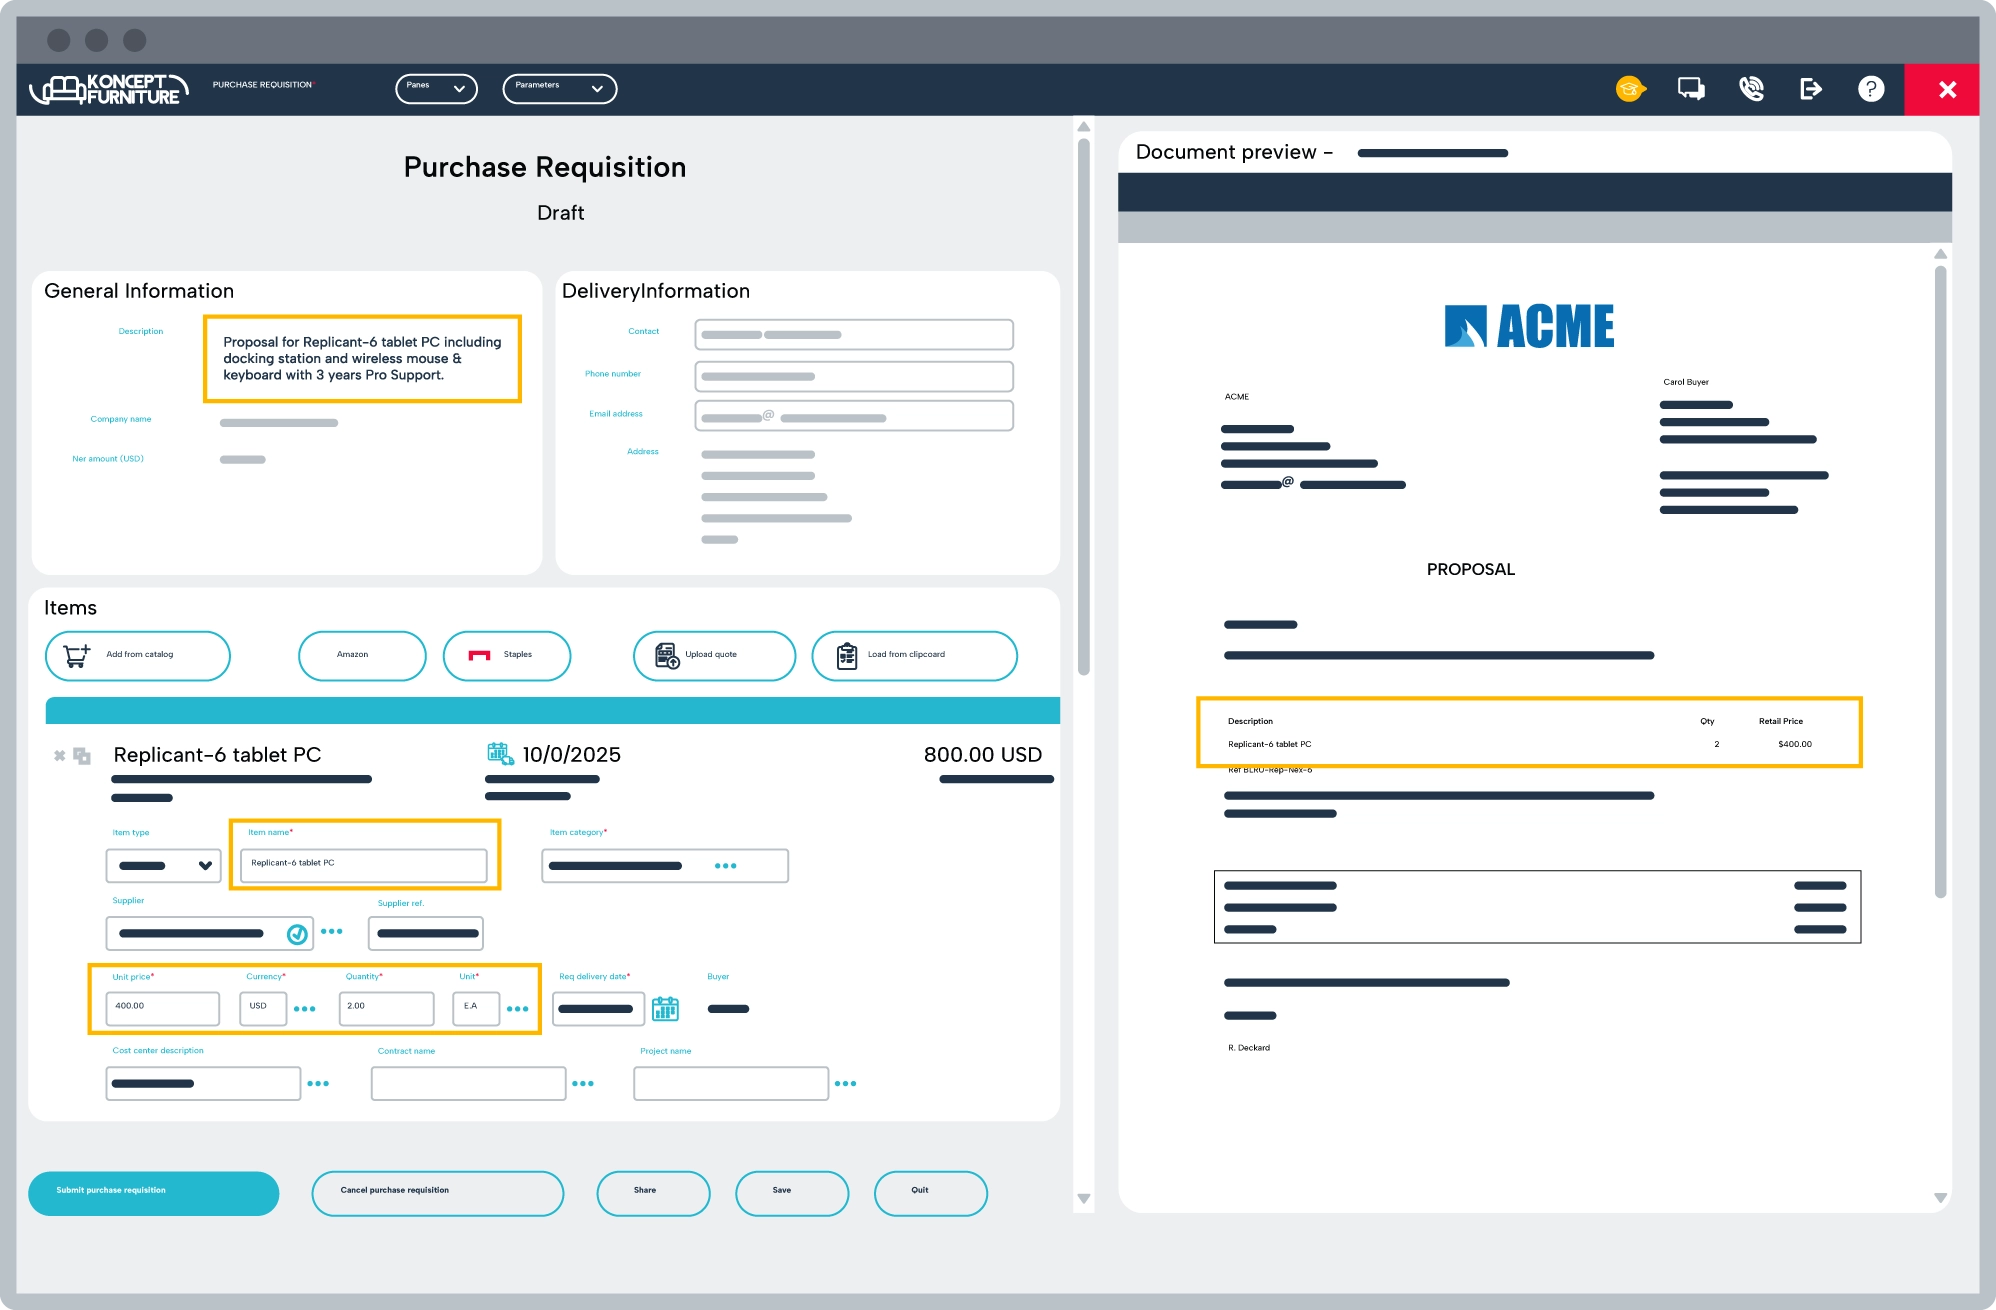Open the req delivery date calendar picker

click(x=665, y=1009)
